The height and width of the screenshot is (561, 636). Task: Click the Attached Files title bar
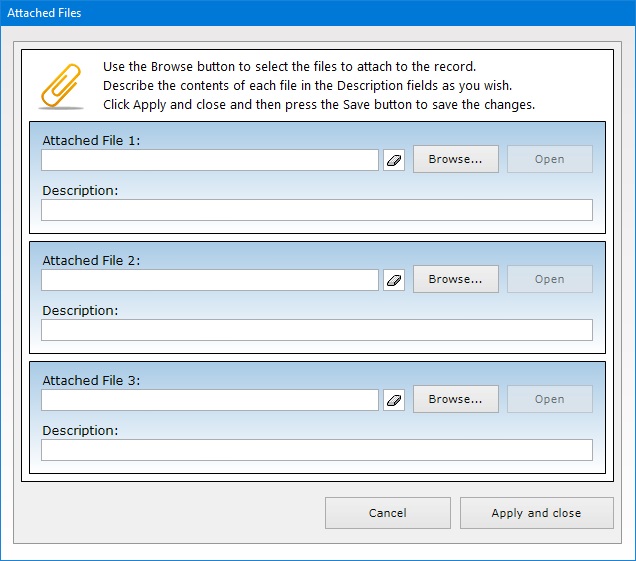click(x=300, y=13)
